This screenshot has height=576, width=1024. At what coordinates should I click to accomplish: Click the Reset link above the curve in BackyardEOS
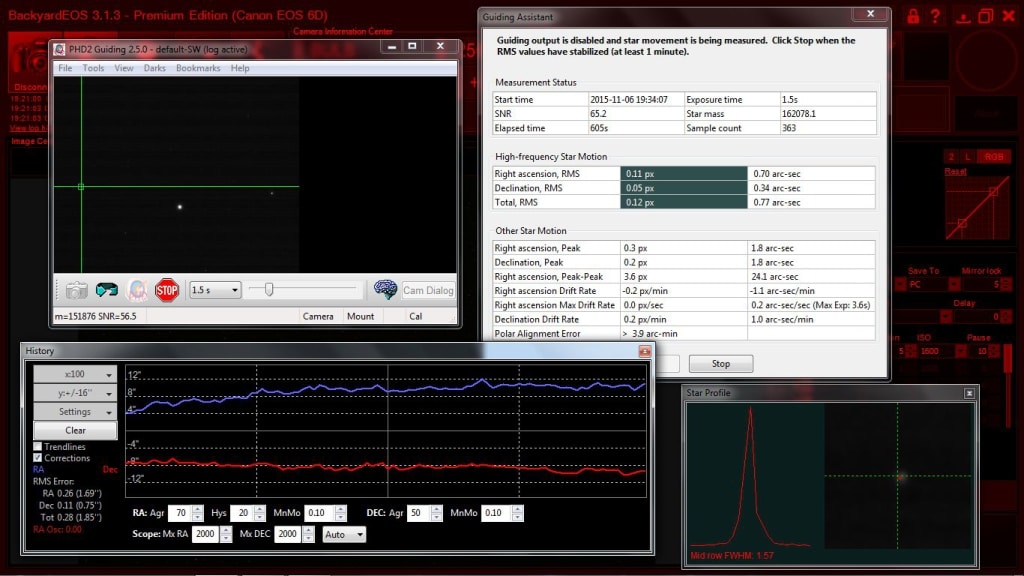pos(955,171)
